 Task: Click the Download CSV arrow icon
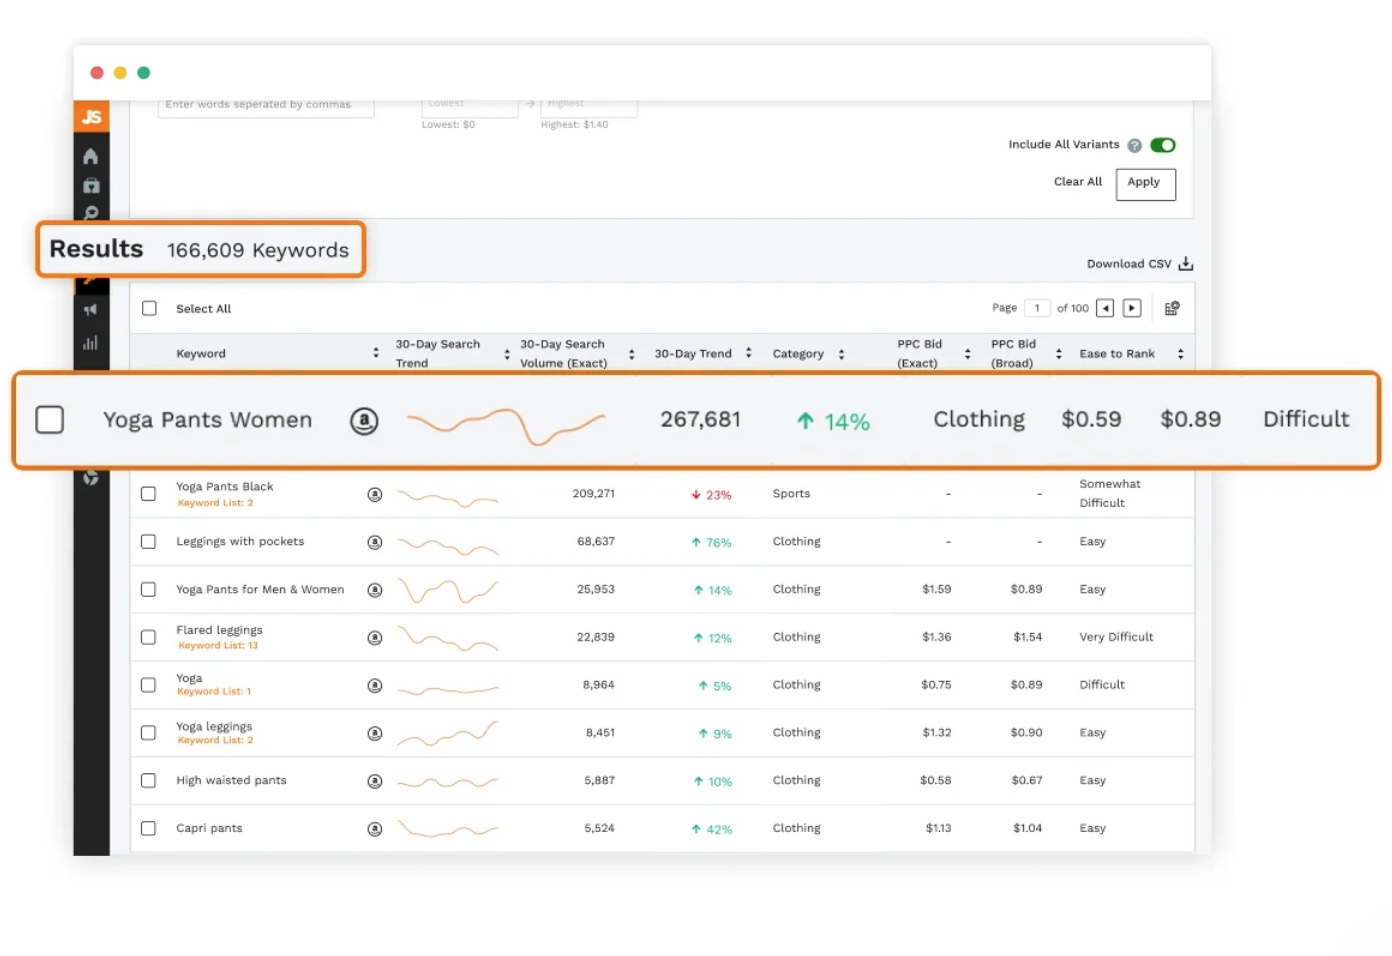1186,264
